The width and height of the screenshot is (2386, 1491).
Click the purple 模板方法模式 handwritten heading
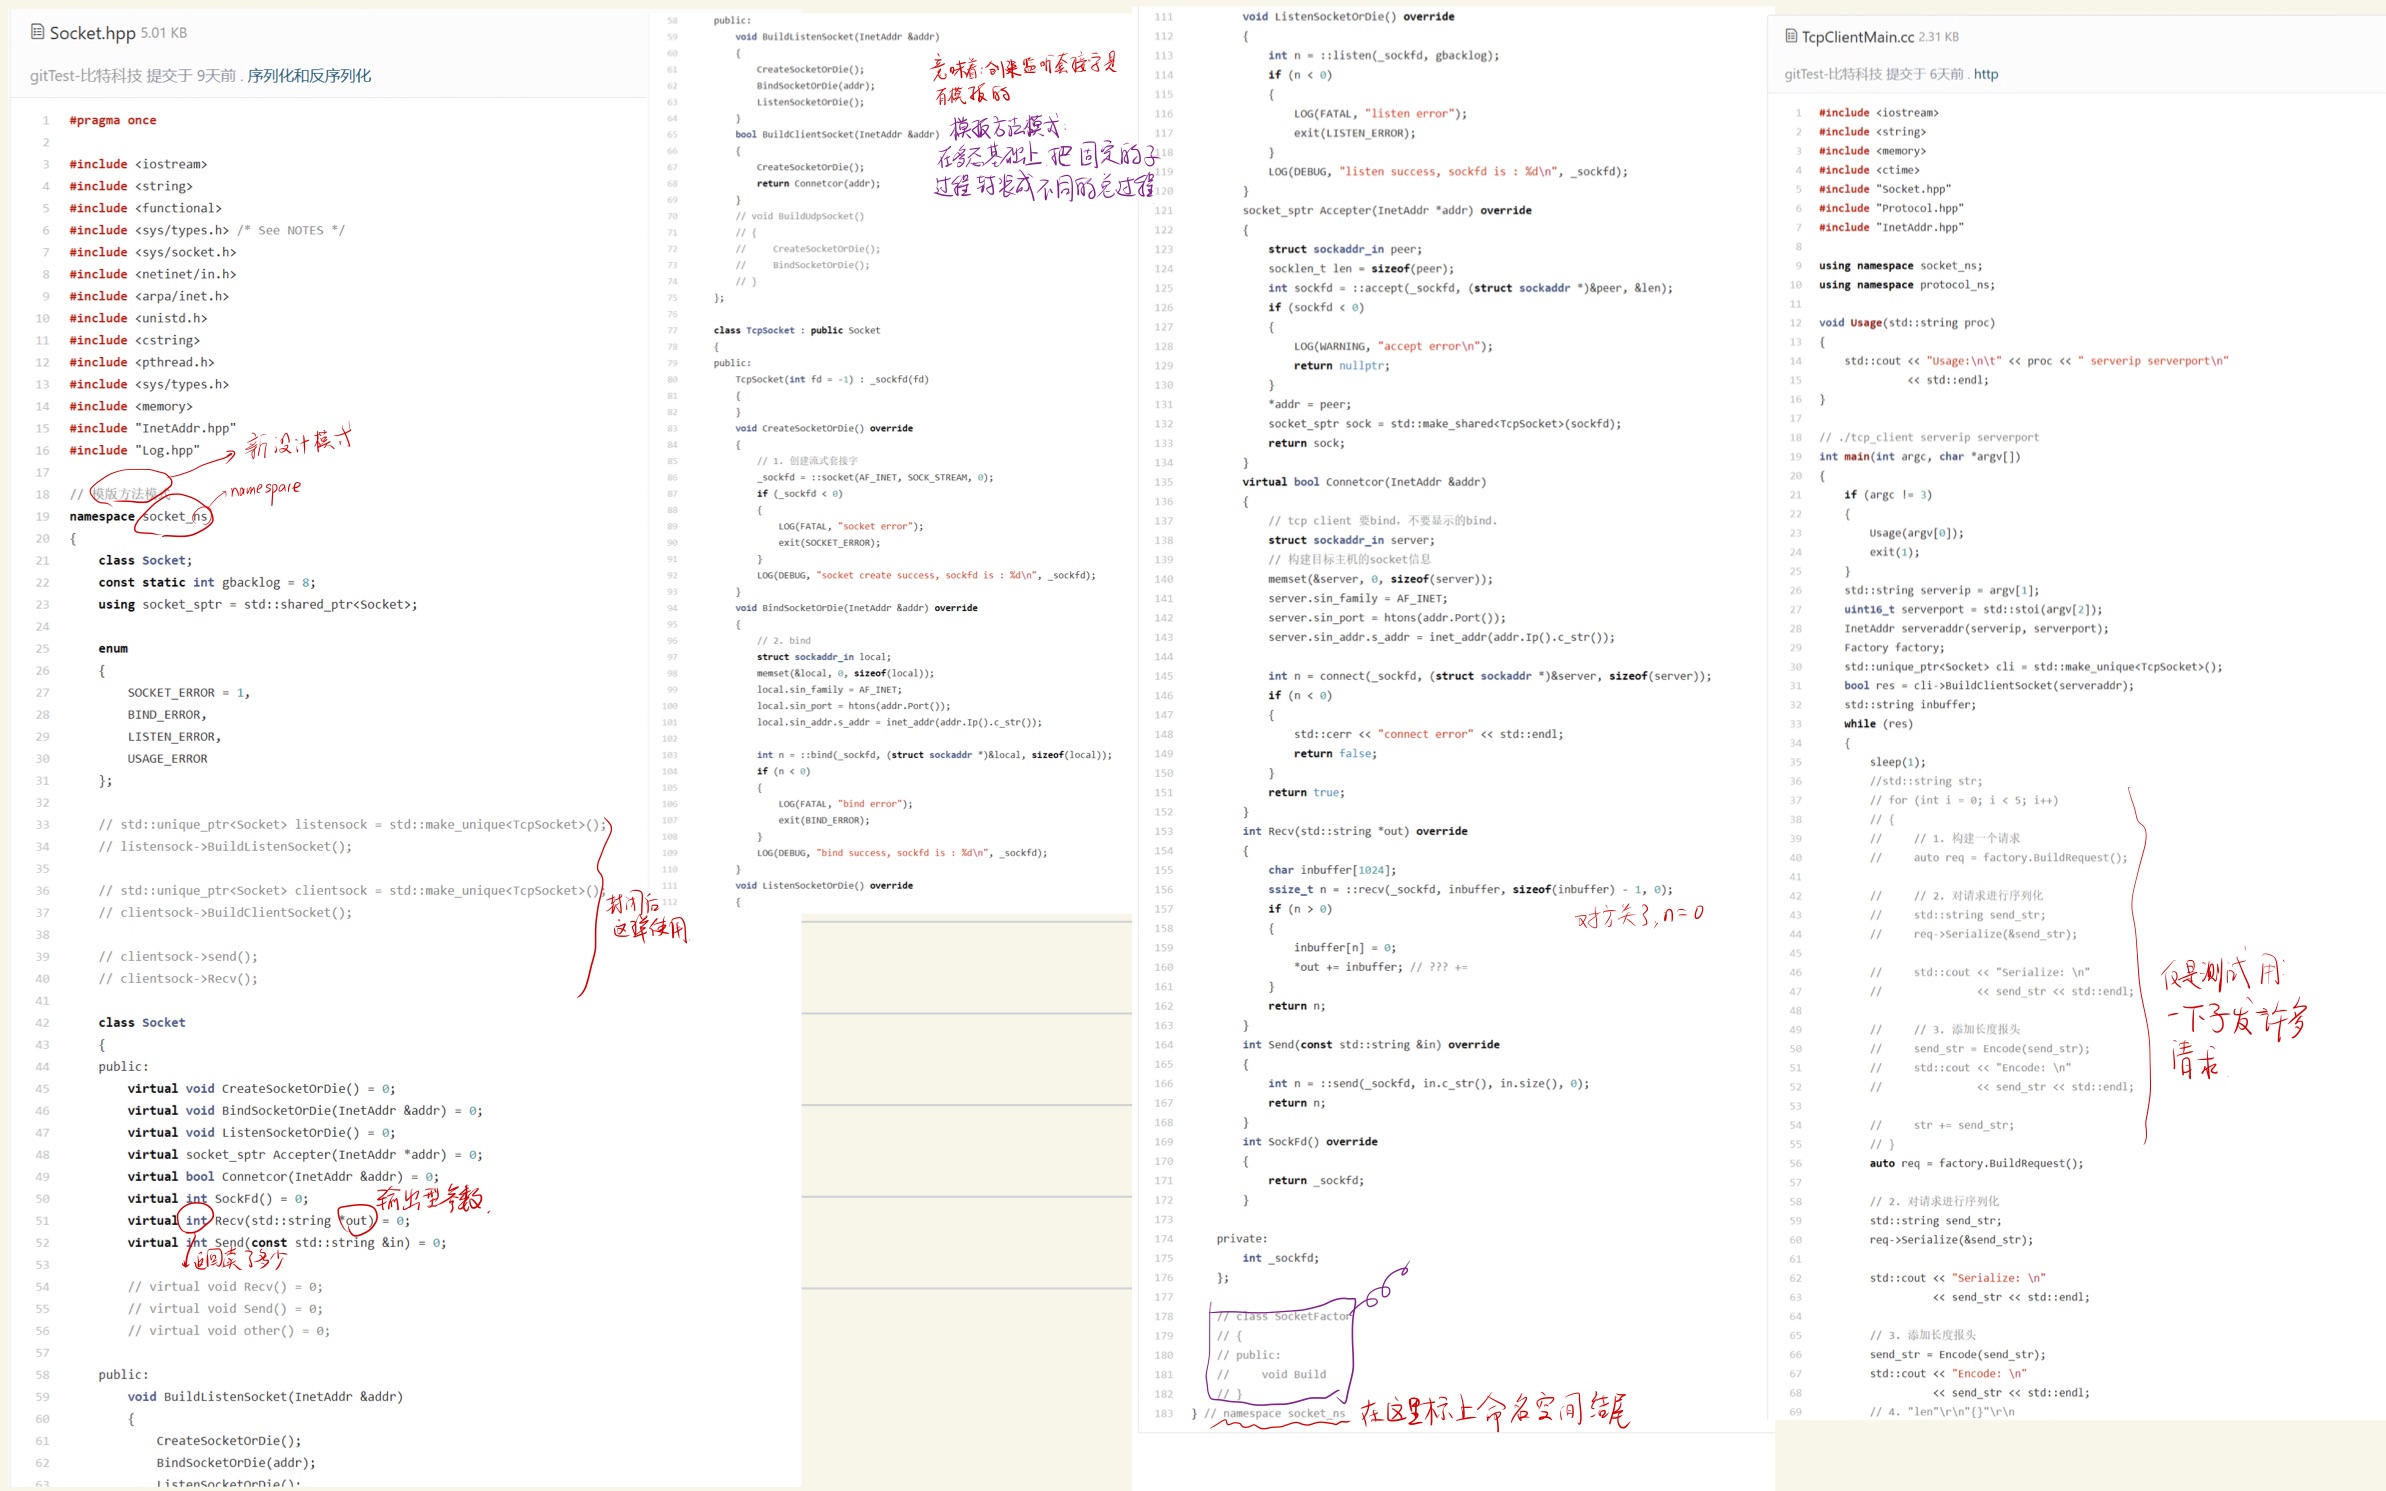click(1005, 127)
